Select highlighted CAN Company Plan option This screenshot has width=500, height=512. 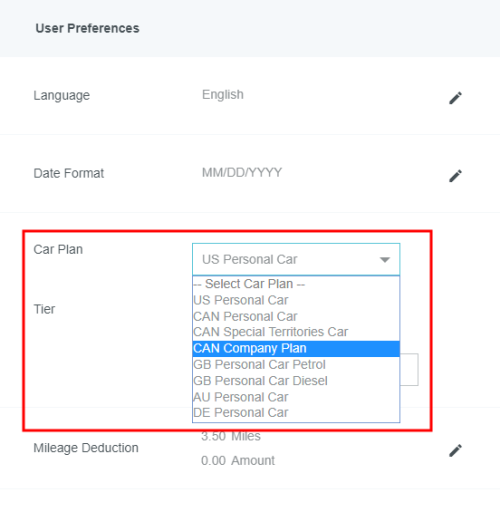296,348
